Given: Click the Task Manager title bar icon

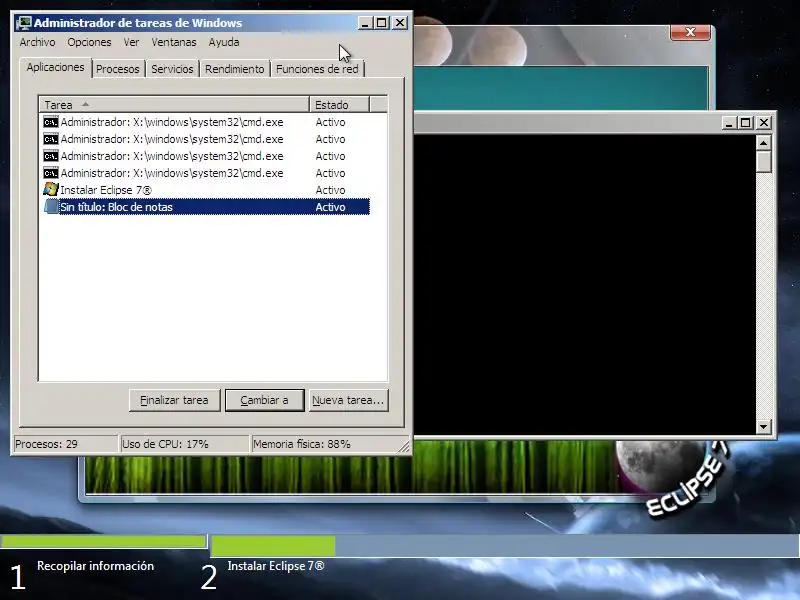Looking at the screenshot, I should [x=24, y=23].
